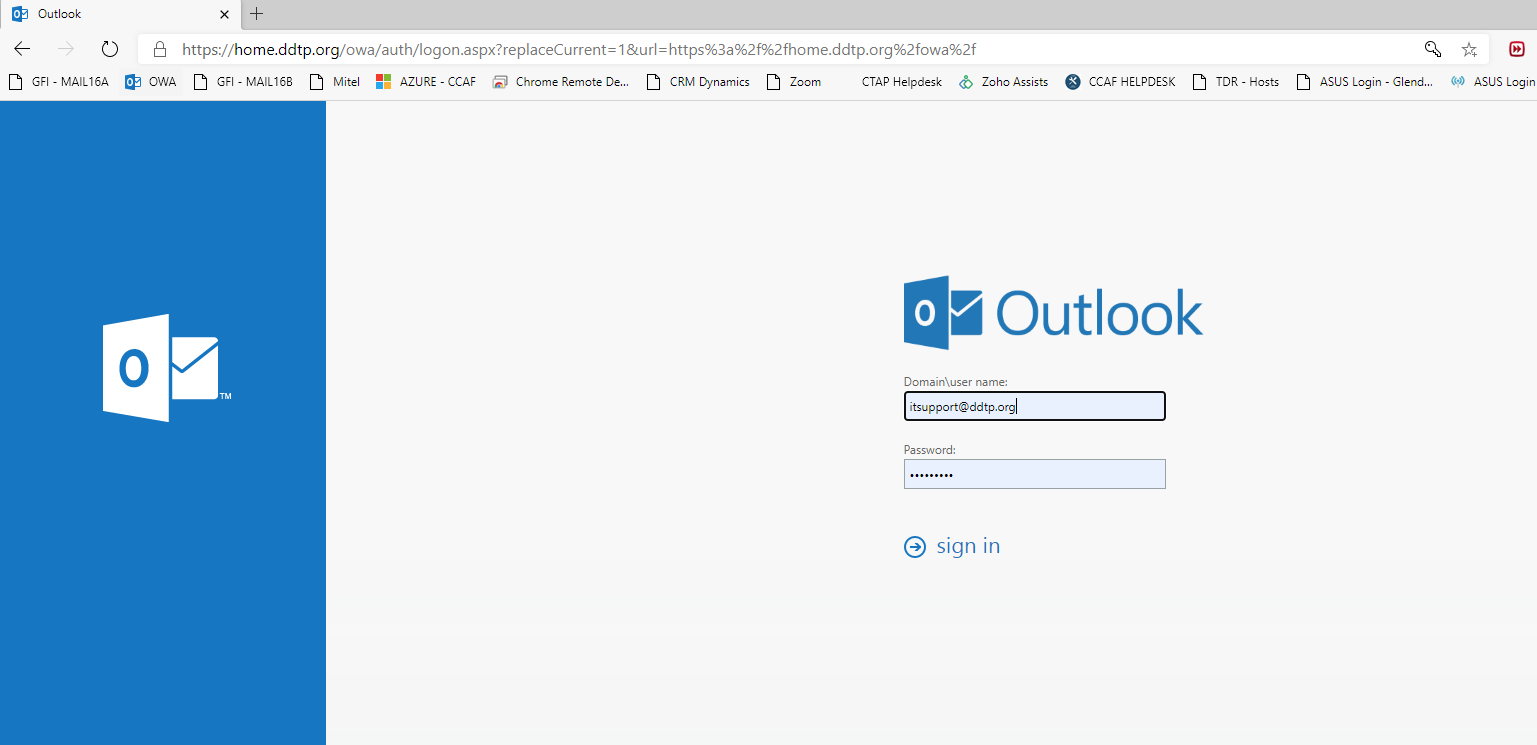Click the sign in button

952,546
